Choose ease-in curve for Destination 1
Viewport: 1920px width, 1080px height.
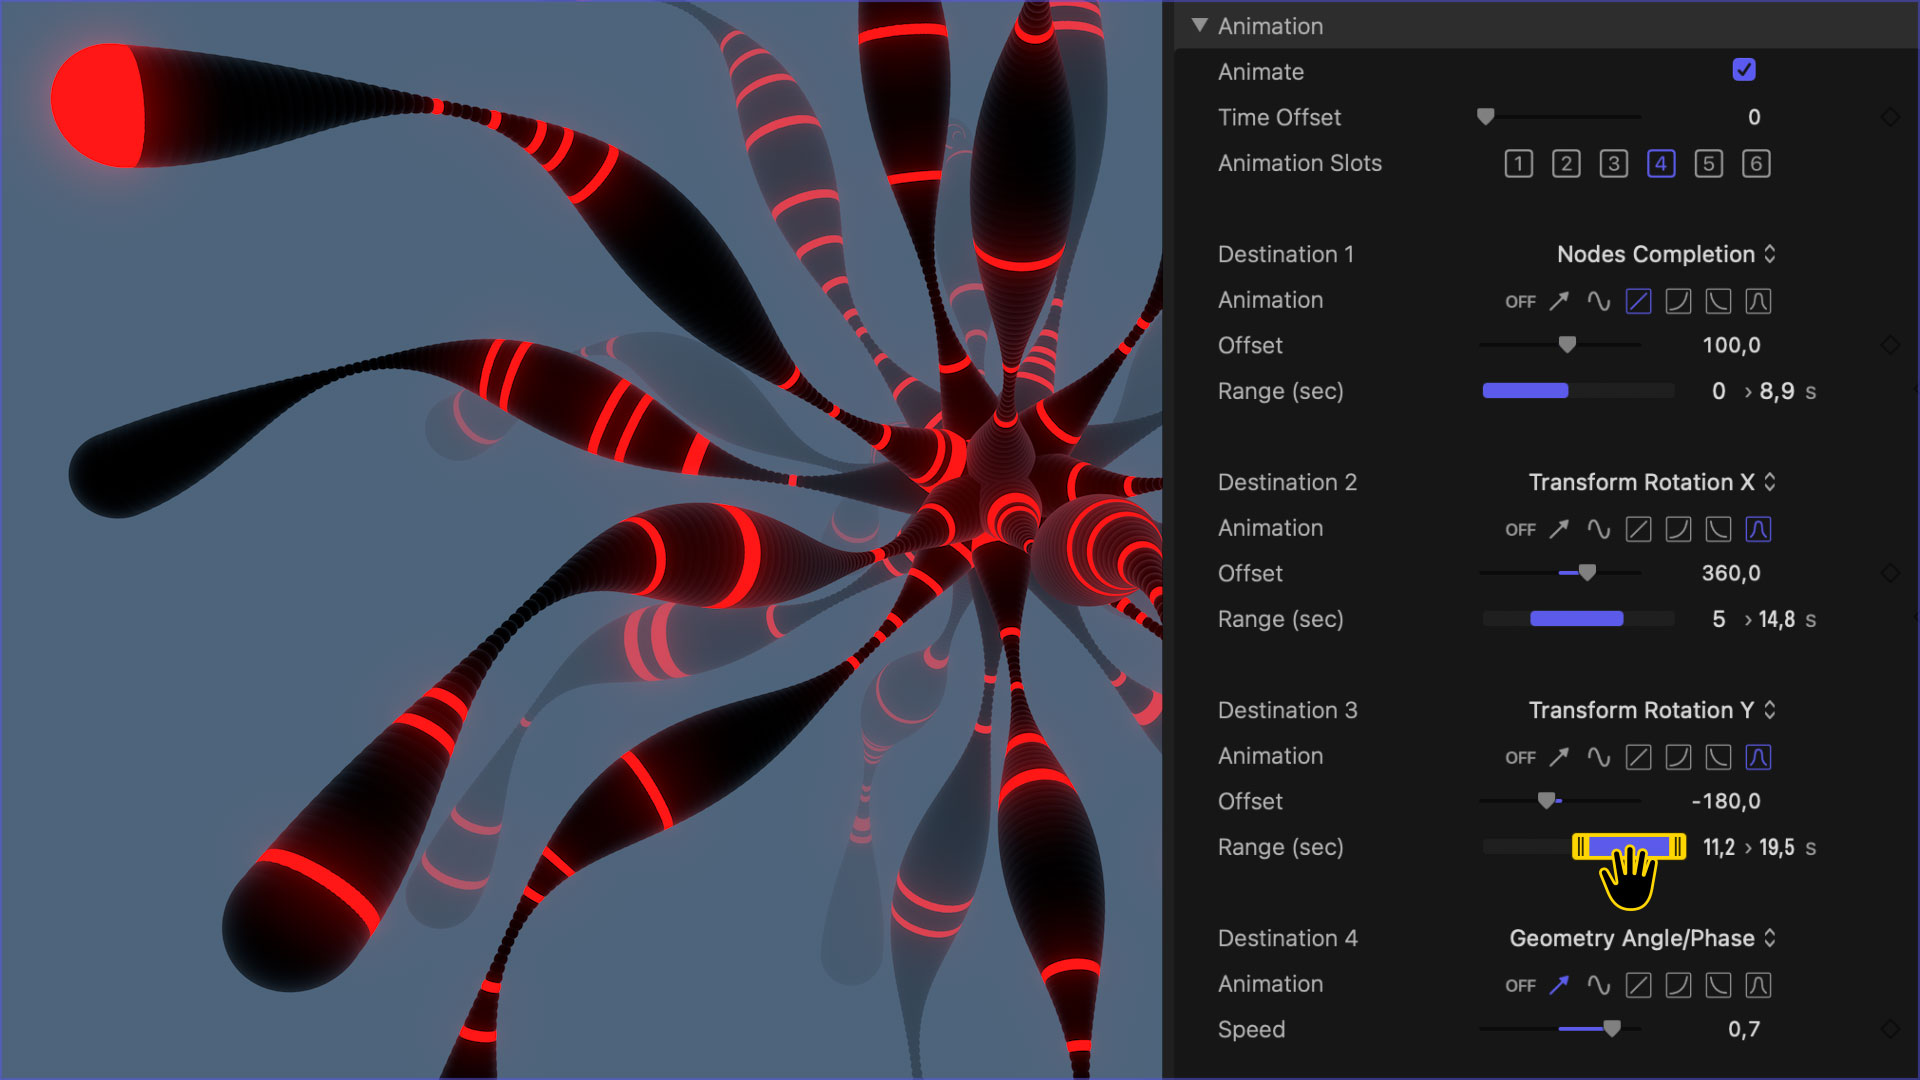pyautogui.click(x=1678, y=301)
